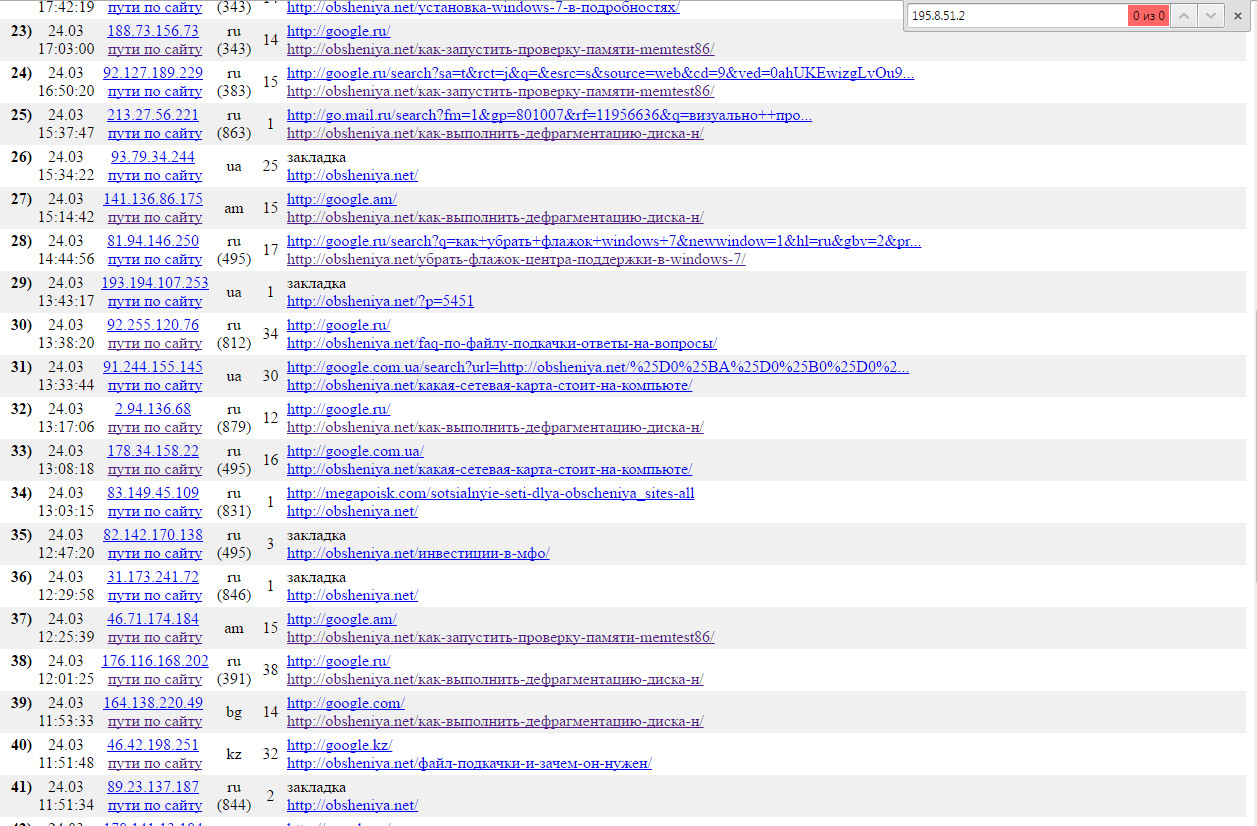1257x826 pixels.
Task: Open 'пути по сайту' for row 38
Action: coord(155,679)
